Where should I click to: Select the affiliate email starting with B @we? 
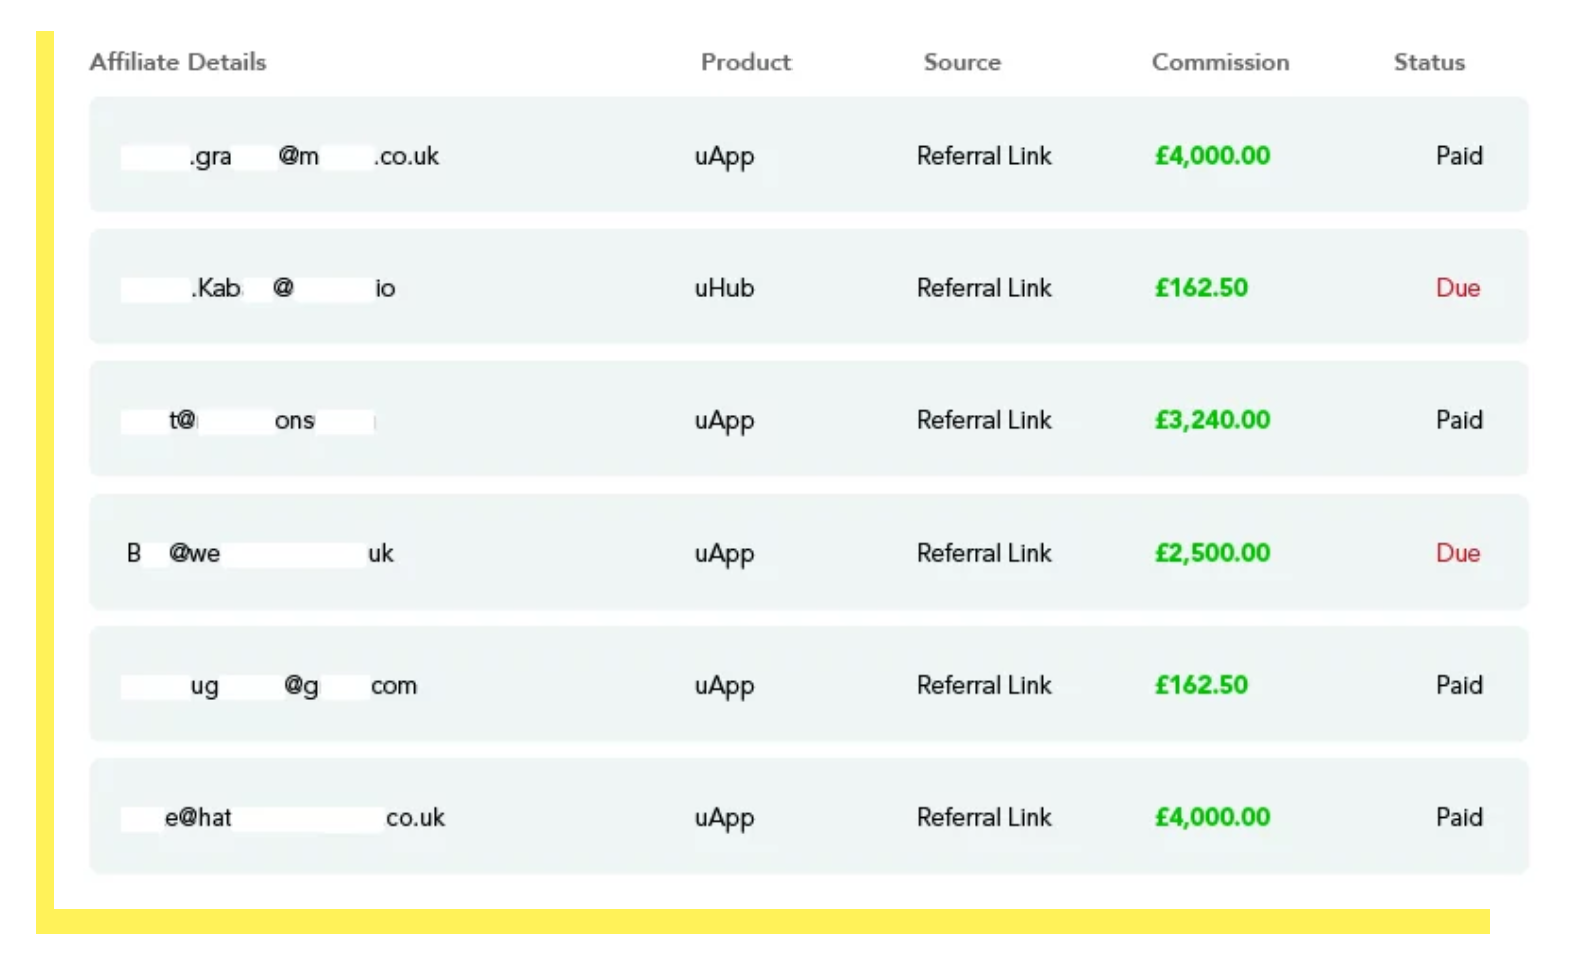click(260, 553)
